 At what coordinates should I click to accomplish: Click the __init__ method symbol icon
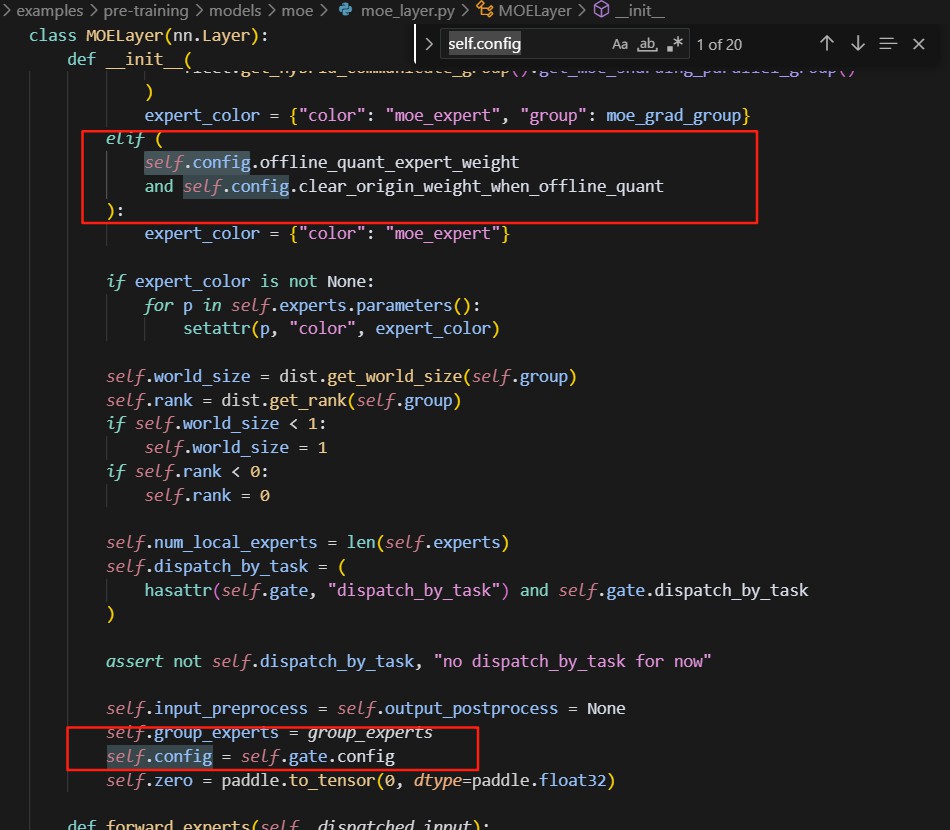pyautogui.click(x=602, y=10)
